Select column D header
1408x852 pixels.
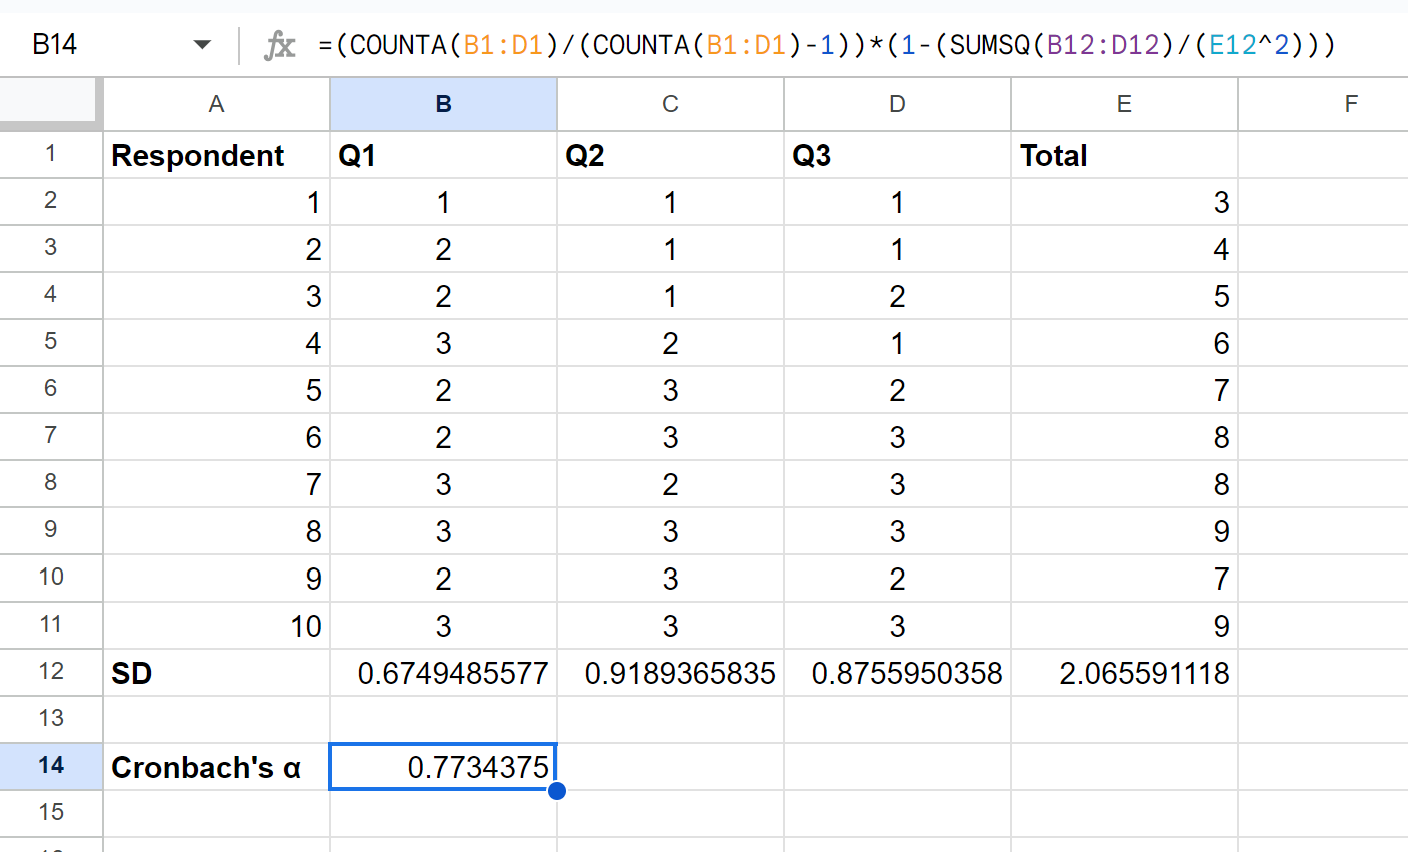tap(897, 104)
